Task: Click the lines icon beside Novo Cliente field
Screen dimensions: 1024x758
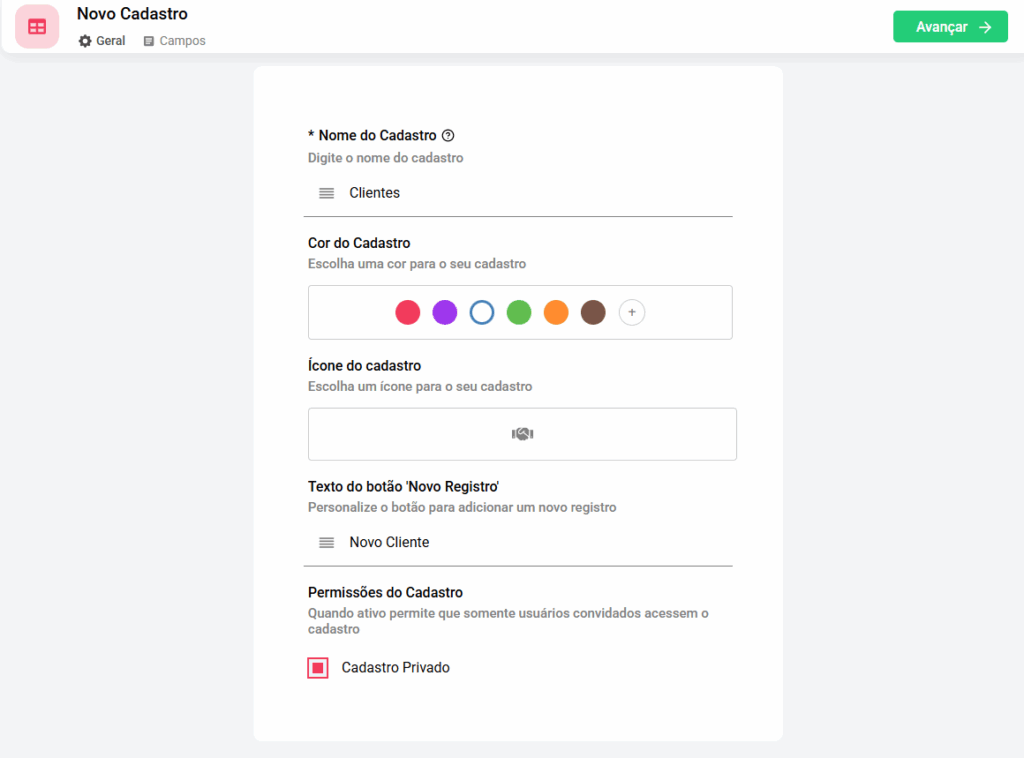Action: click(326, 542)
